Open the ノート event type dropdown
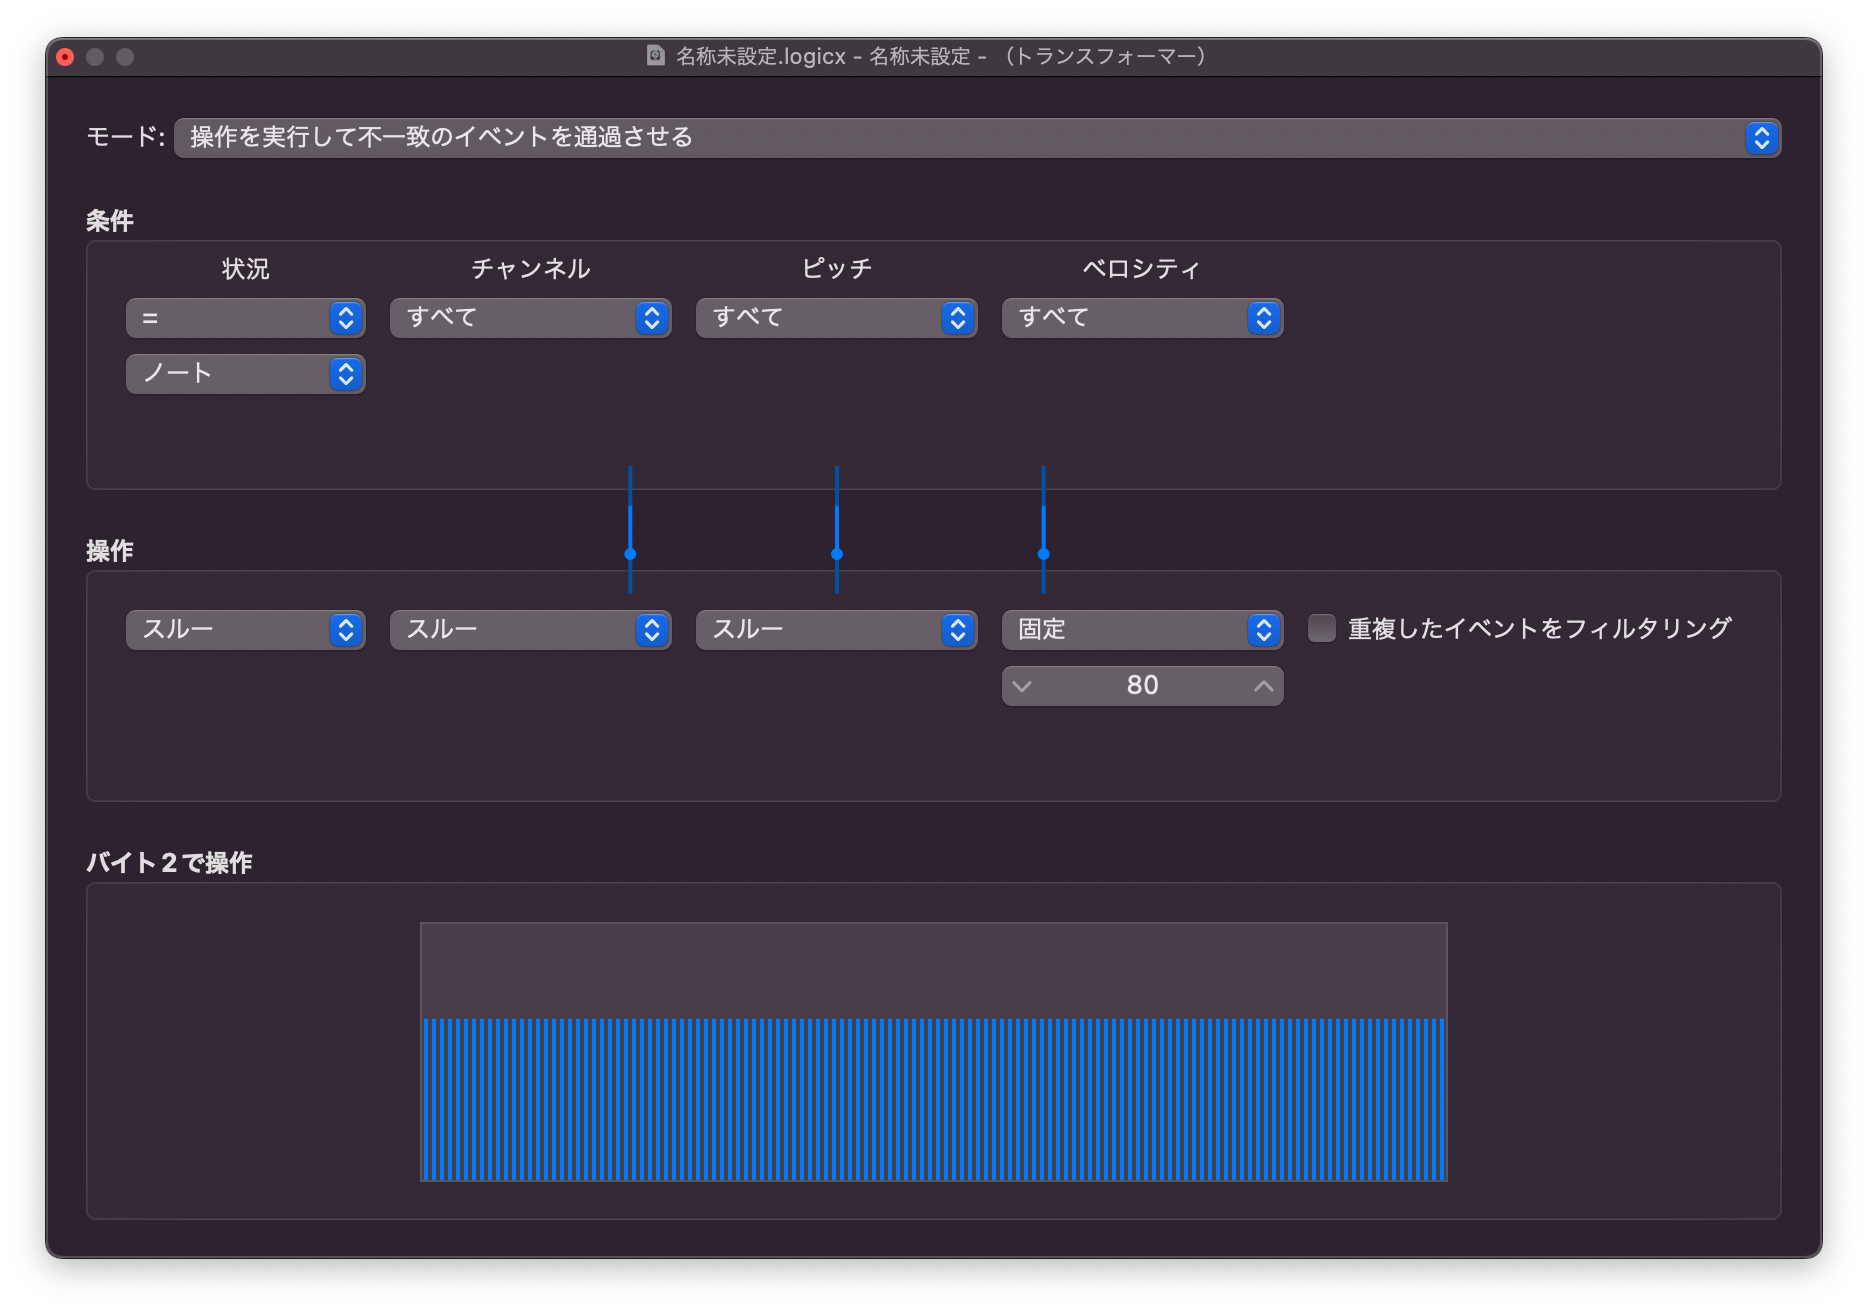 245,374
